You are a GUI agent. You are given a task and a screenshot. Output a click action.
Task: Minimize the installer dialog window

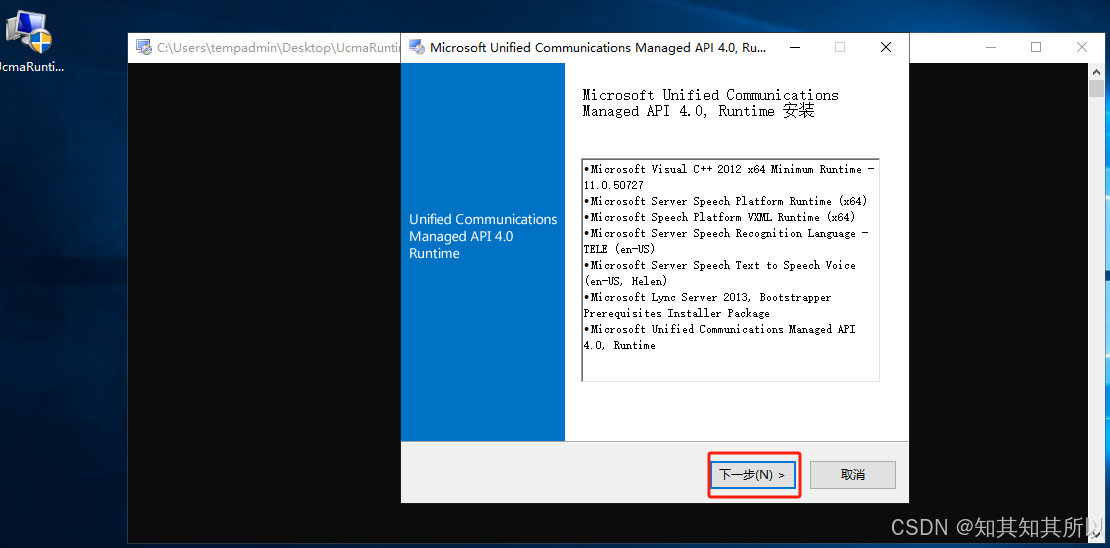pos(795,47)
